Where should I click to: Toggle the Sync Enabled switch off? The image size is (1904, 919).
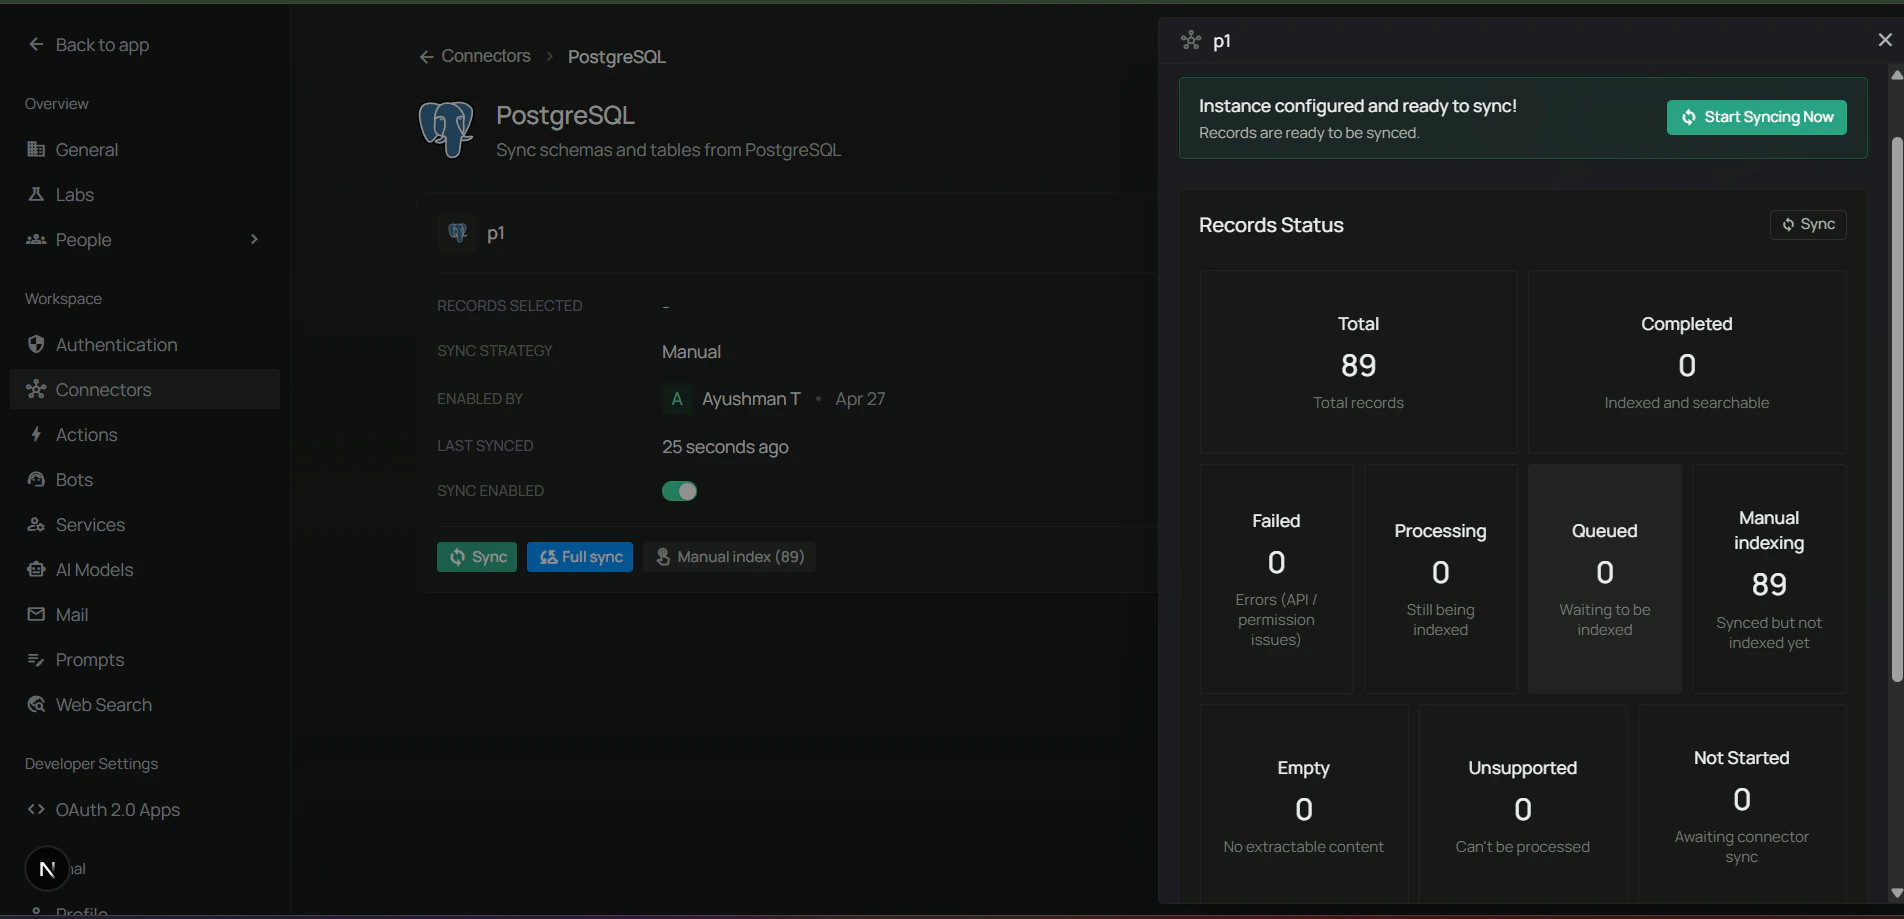[679, 491]
